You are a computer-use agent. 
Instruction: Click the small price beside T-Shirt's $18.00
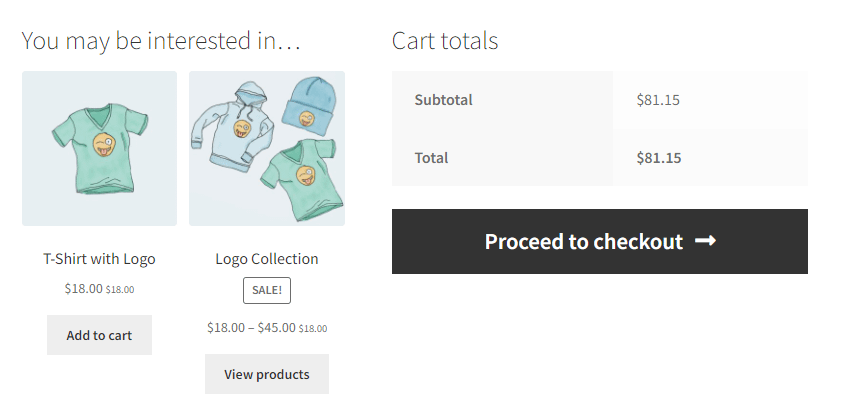[x=120, y=290]
